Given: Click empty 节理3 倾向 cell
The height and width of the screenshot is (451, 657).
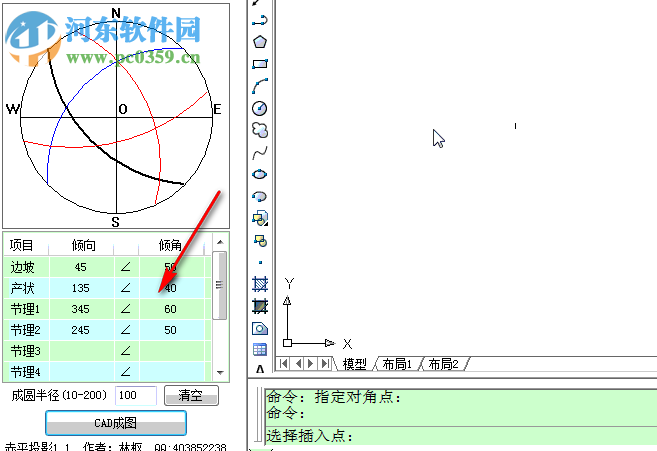Looking at the screenshot, I should (x=81, y=351).
